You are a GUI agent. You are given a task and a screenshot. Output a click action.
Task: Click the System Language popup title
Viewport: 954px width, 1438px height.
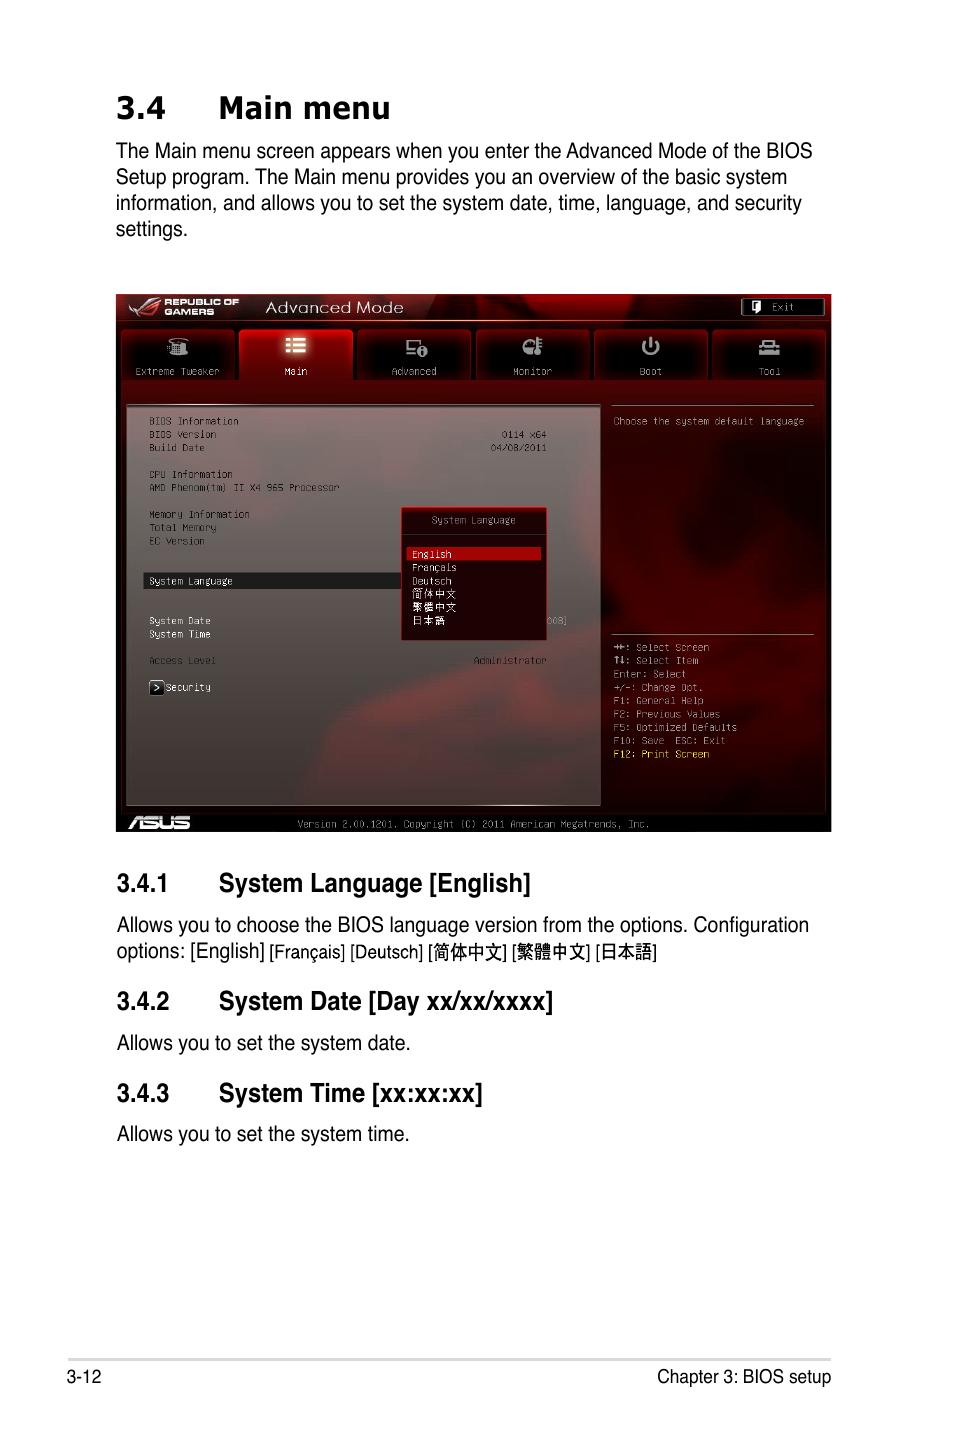[474, 520]
